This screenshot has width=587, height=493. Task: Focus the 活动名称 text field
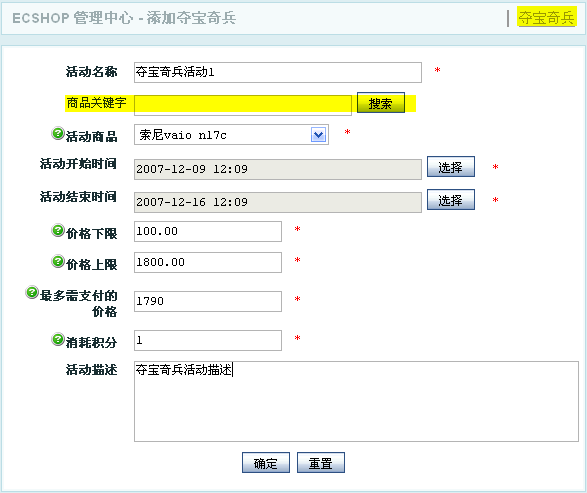pos(278,72)
